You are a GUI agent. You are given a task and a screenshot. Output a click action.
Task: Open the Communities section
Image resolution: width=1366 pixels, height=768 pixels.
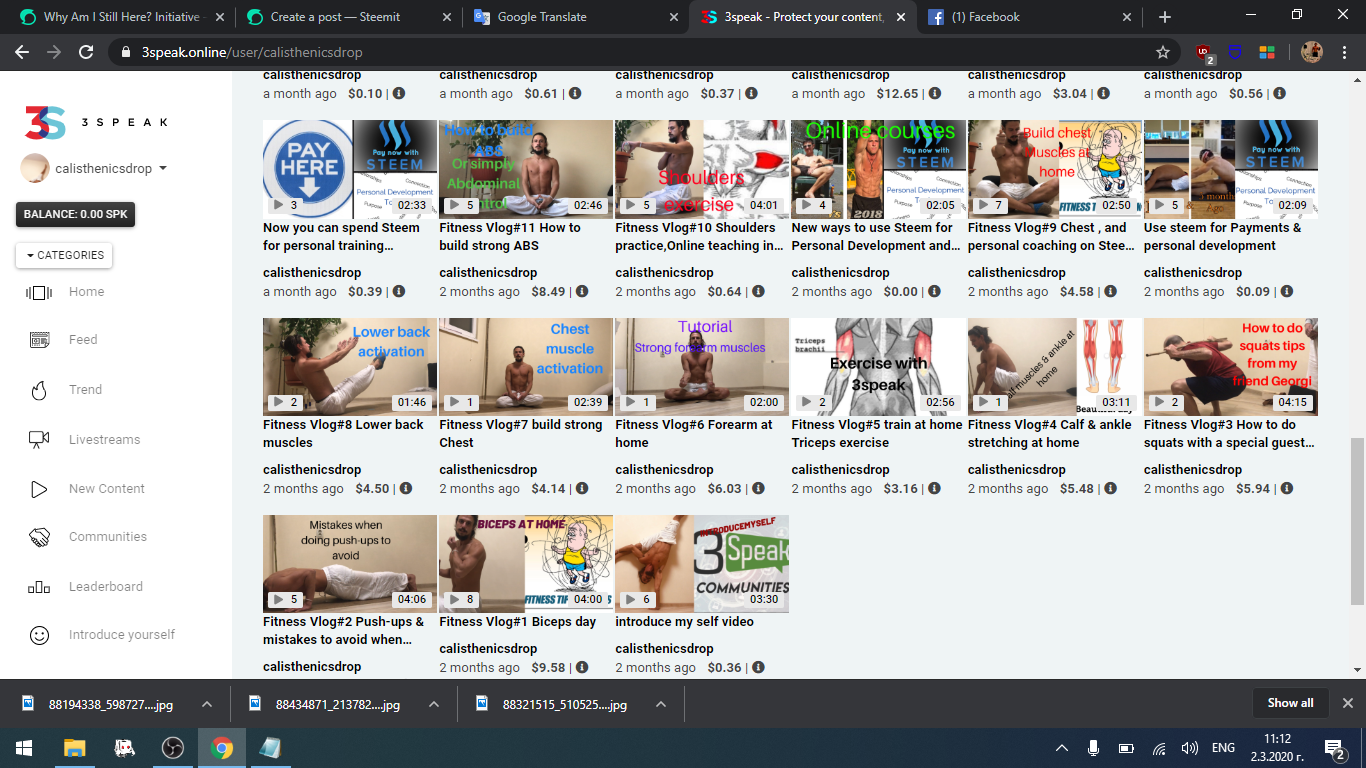pos(40,537)
